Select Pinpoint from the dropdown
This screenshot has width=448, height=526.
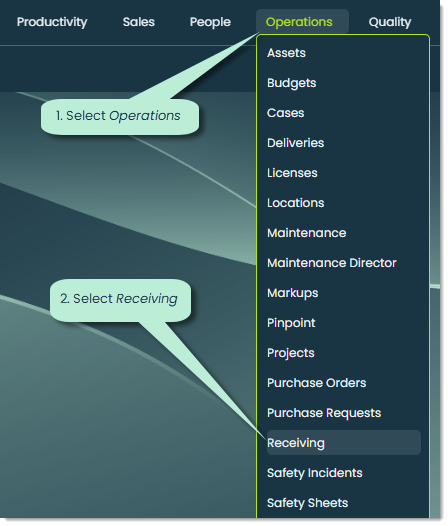291,323
